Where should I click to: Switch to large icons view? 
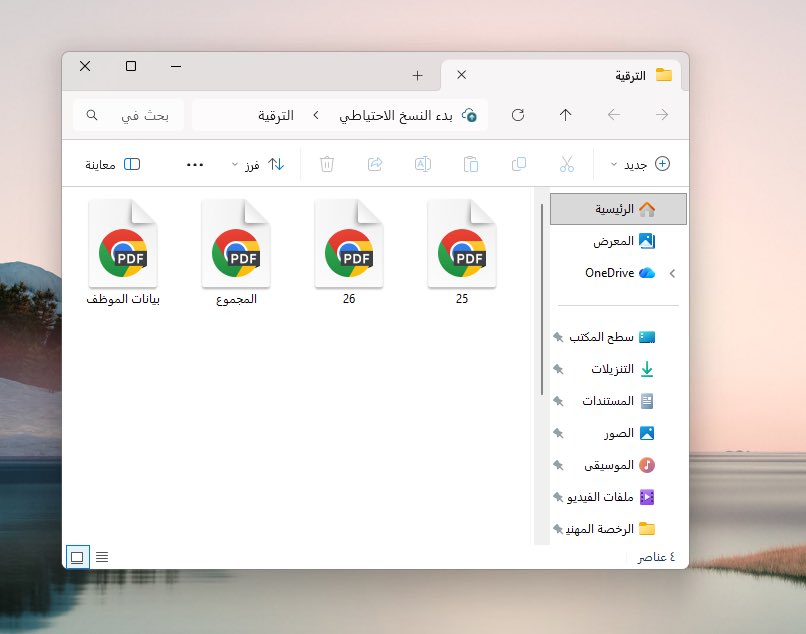[x=78, y=557]
